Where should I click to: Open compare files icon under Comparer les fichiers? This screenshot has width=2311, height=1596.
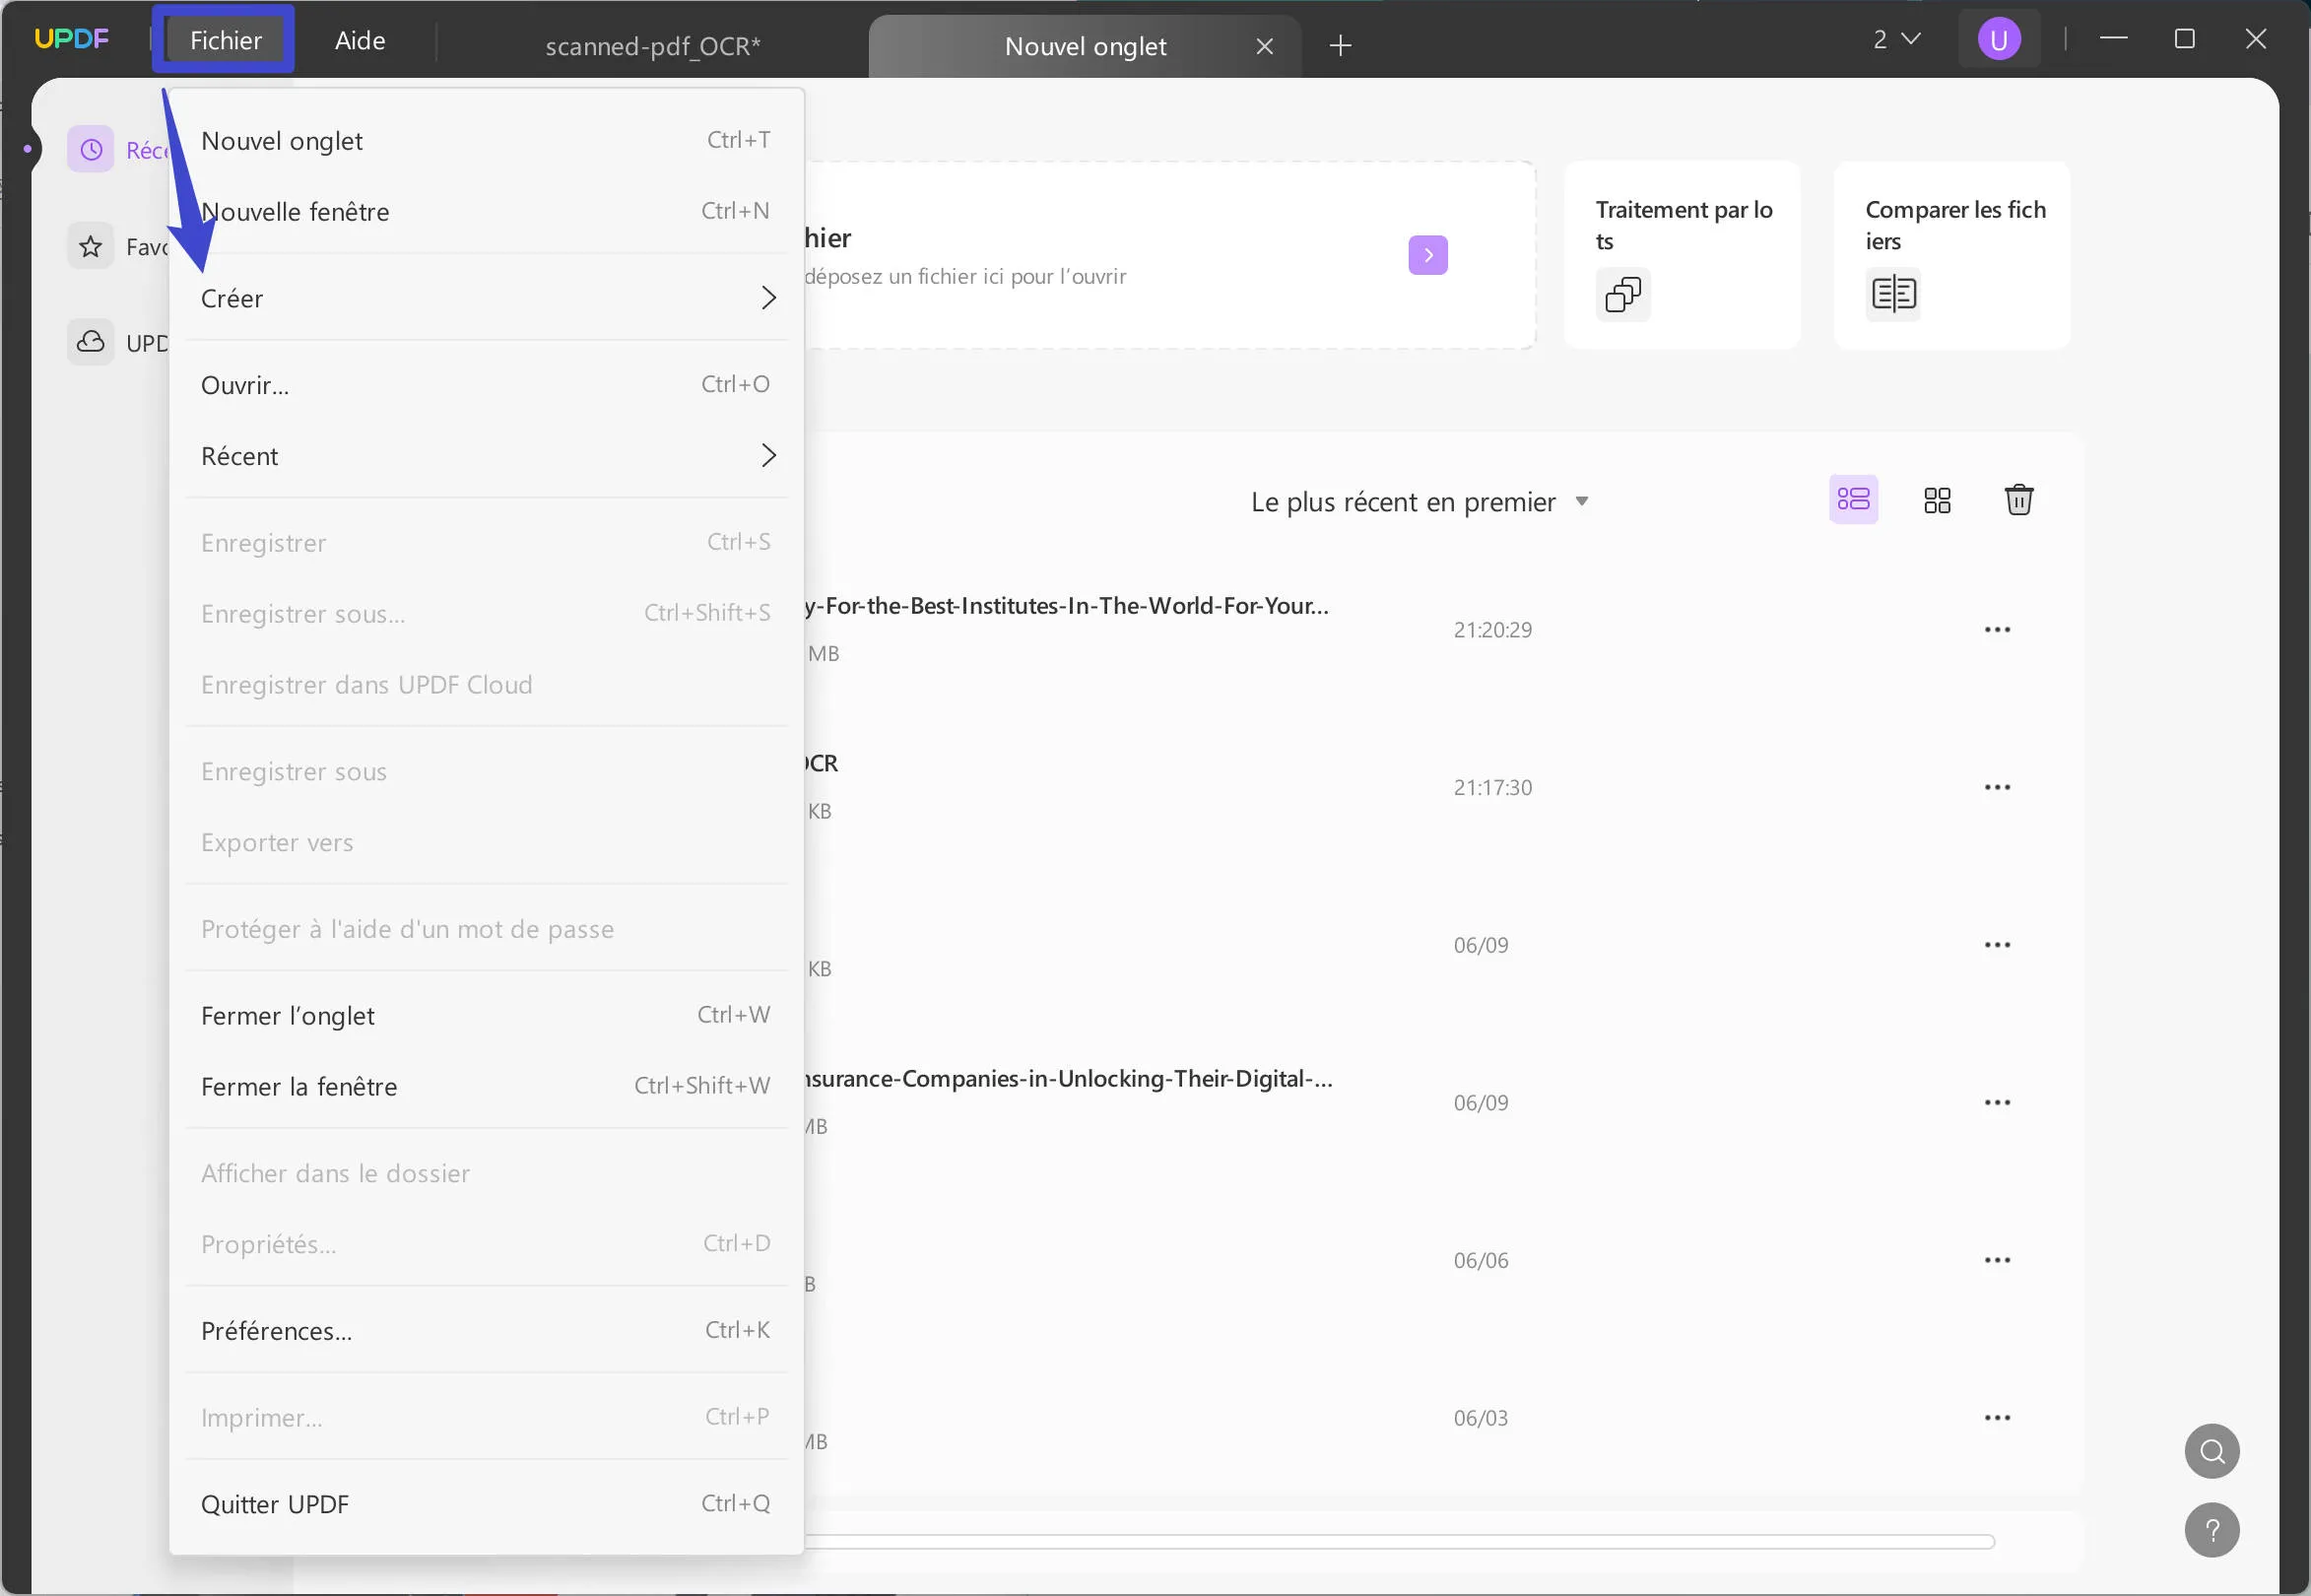tap(1892, 294)
